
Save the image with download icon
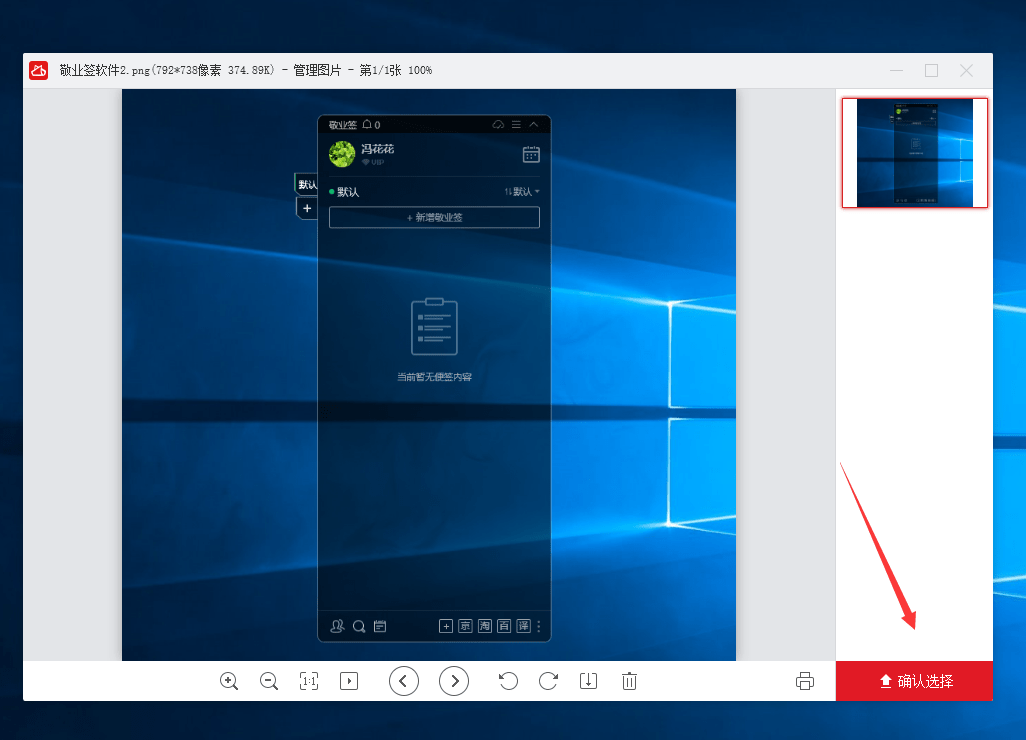[588, 681]
